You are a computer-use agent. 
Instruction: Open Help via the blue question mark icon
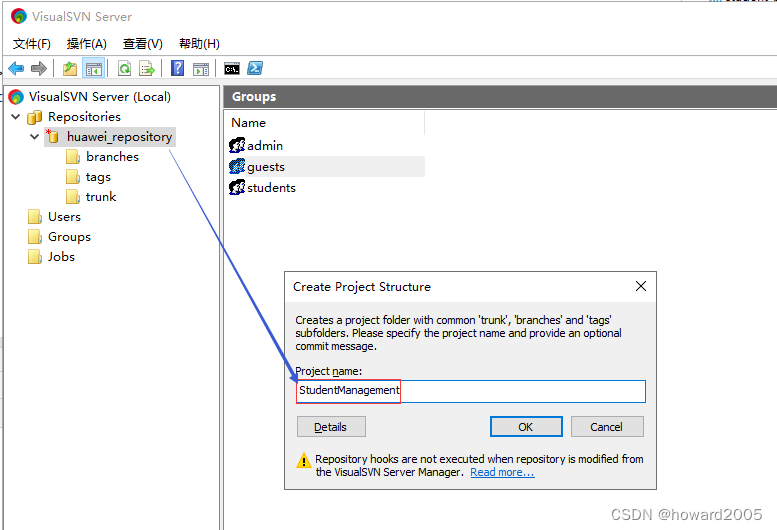point(177,68)
